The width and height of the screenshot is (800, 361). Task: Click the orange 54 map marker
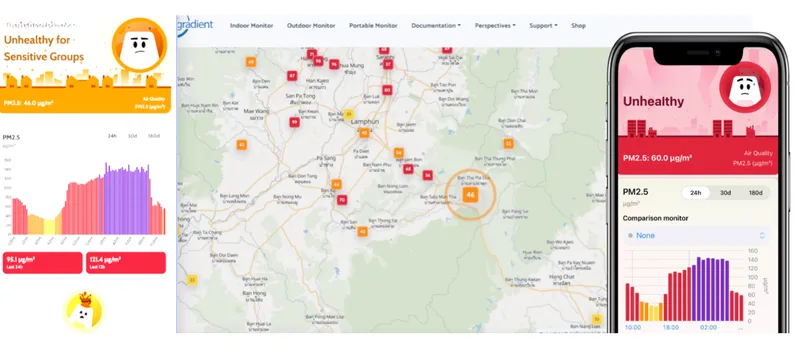click(398, 152)
